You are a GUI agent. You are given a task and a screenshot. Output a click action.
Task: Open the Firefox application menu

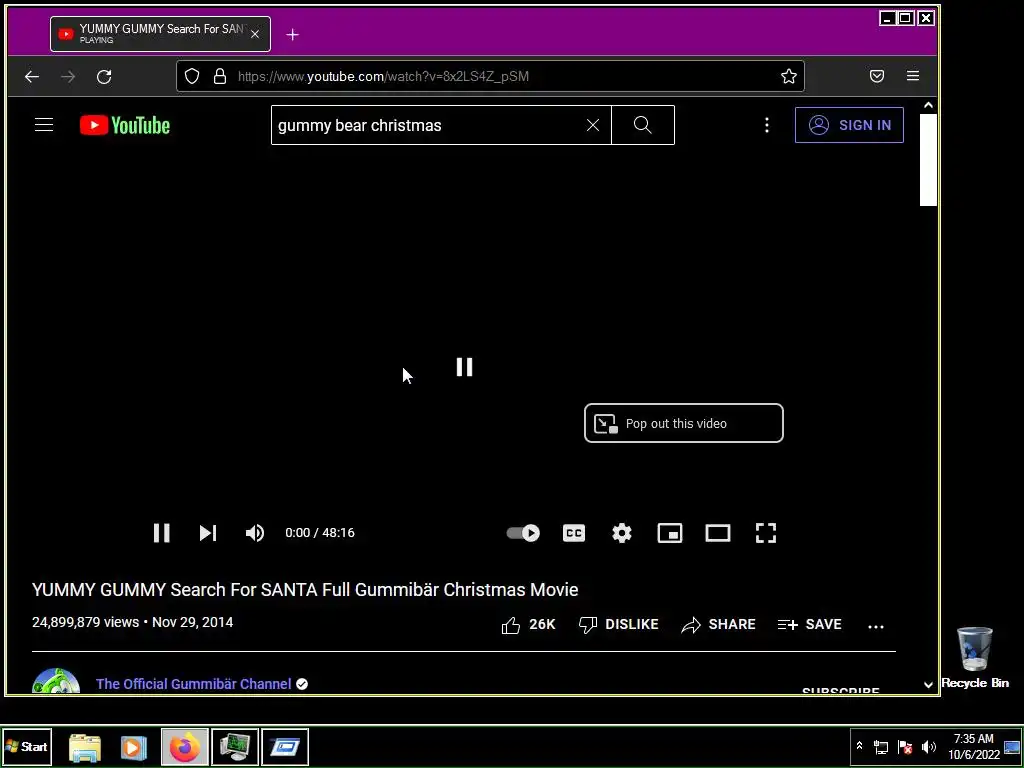coord(913,76)
